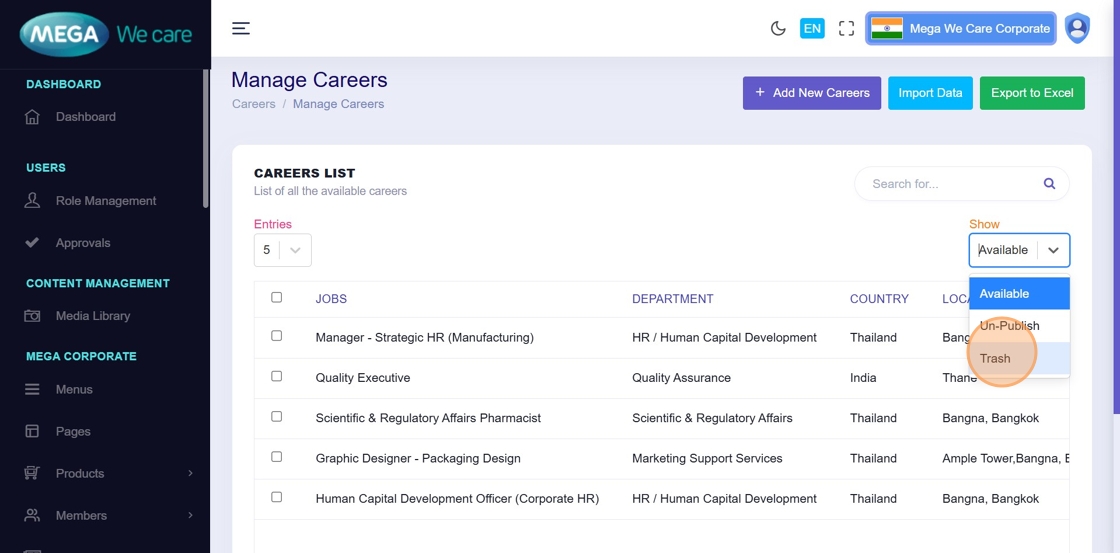This screenshot has width=1120, height=553.
Task: Toggle dark mode moon icon
Action: tap(778, 29)
